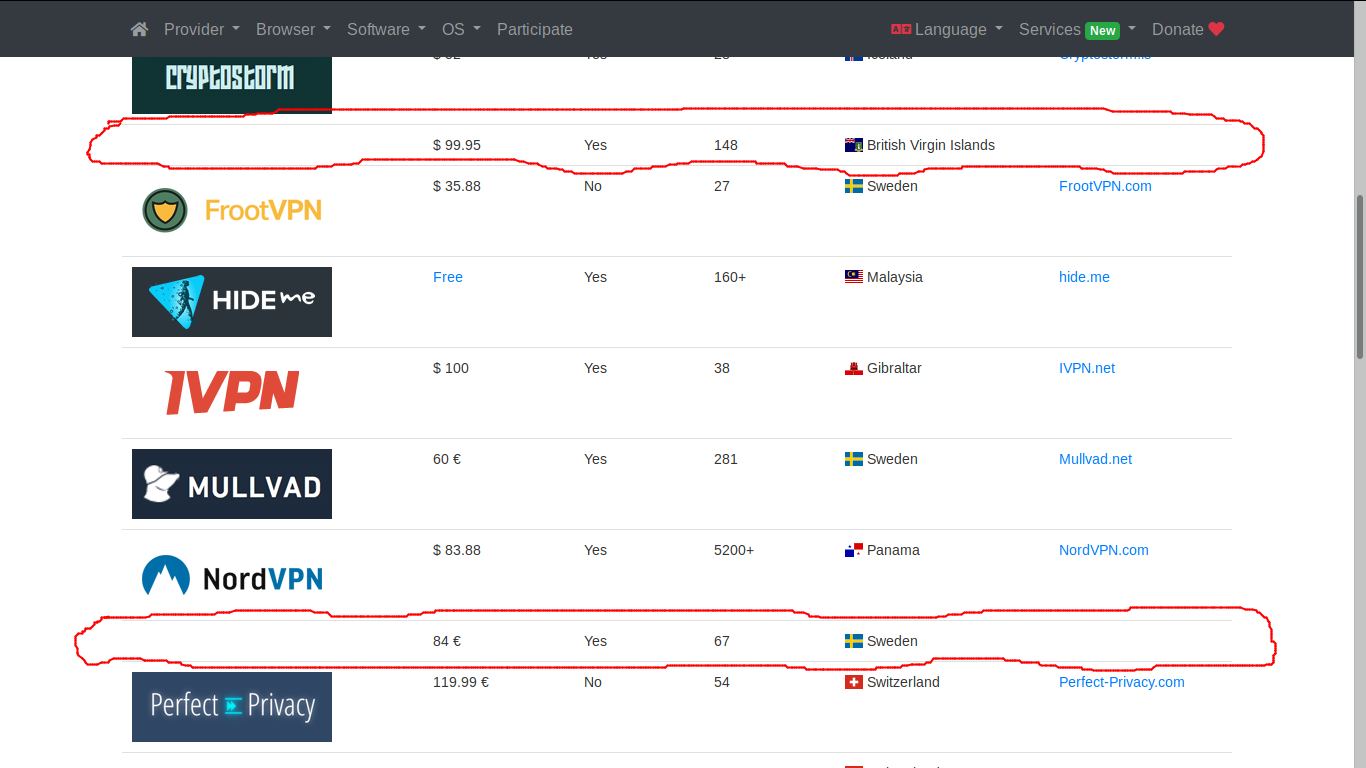The height and width of the screenshot is (768, 1366).
Task: Click the Switzerland flag icon
Action: pyautogui.click(x=853, y=682)
